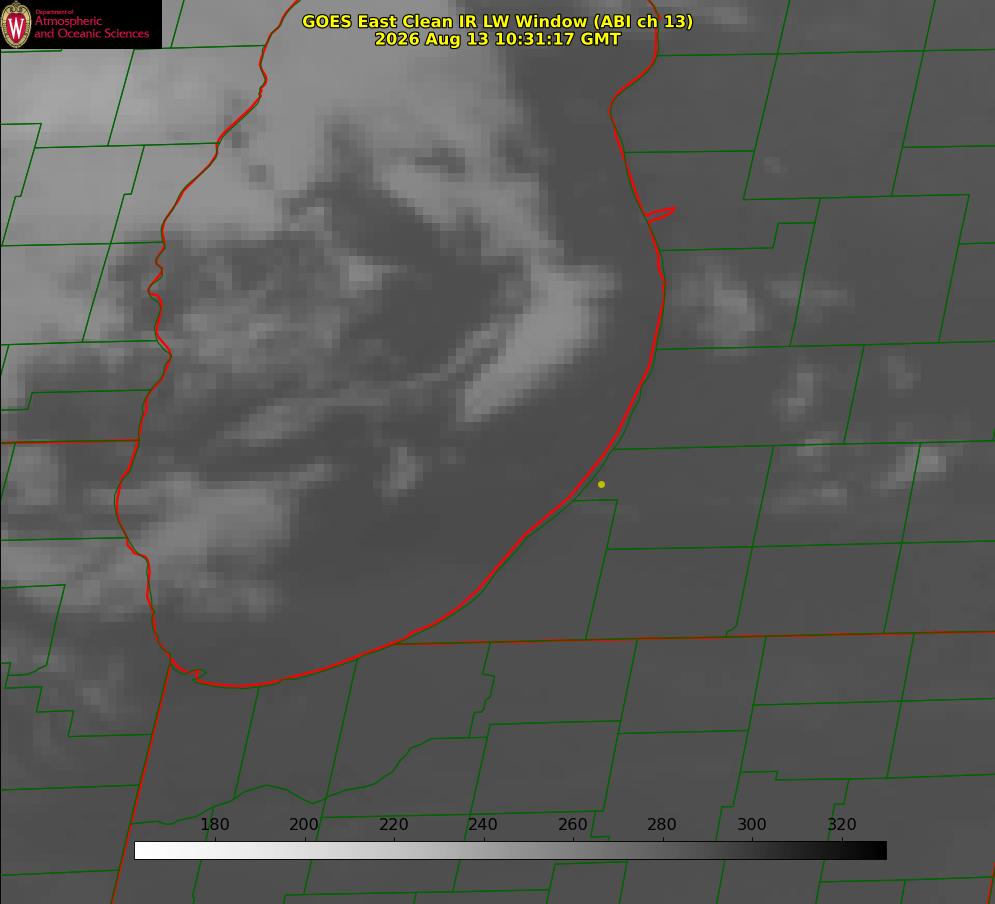This screenshot has width=995, height=904.
Task: Click the yellow dot marker near shoreline
Action: pos(602,484)
